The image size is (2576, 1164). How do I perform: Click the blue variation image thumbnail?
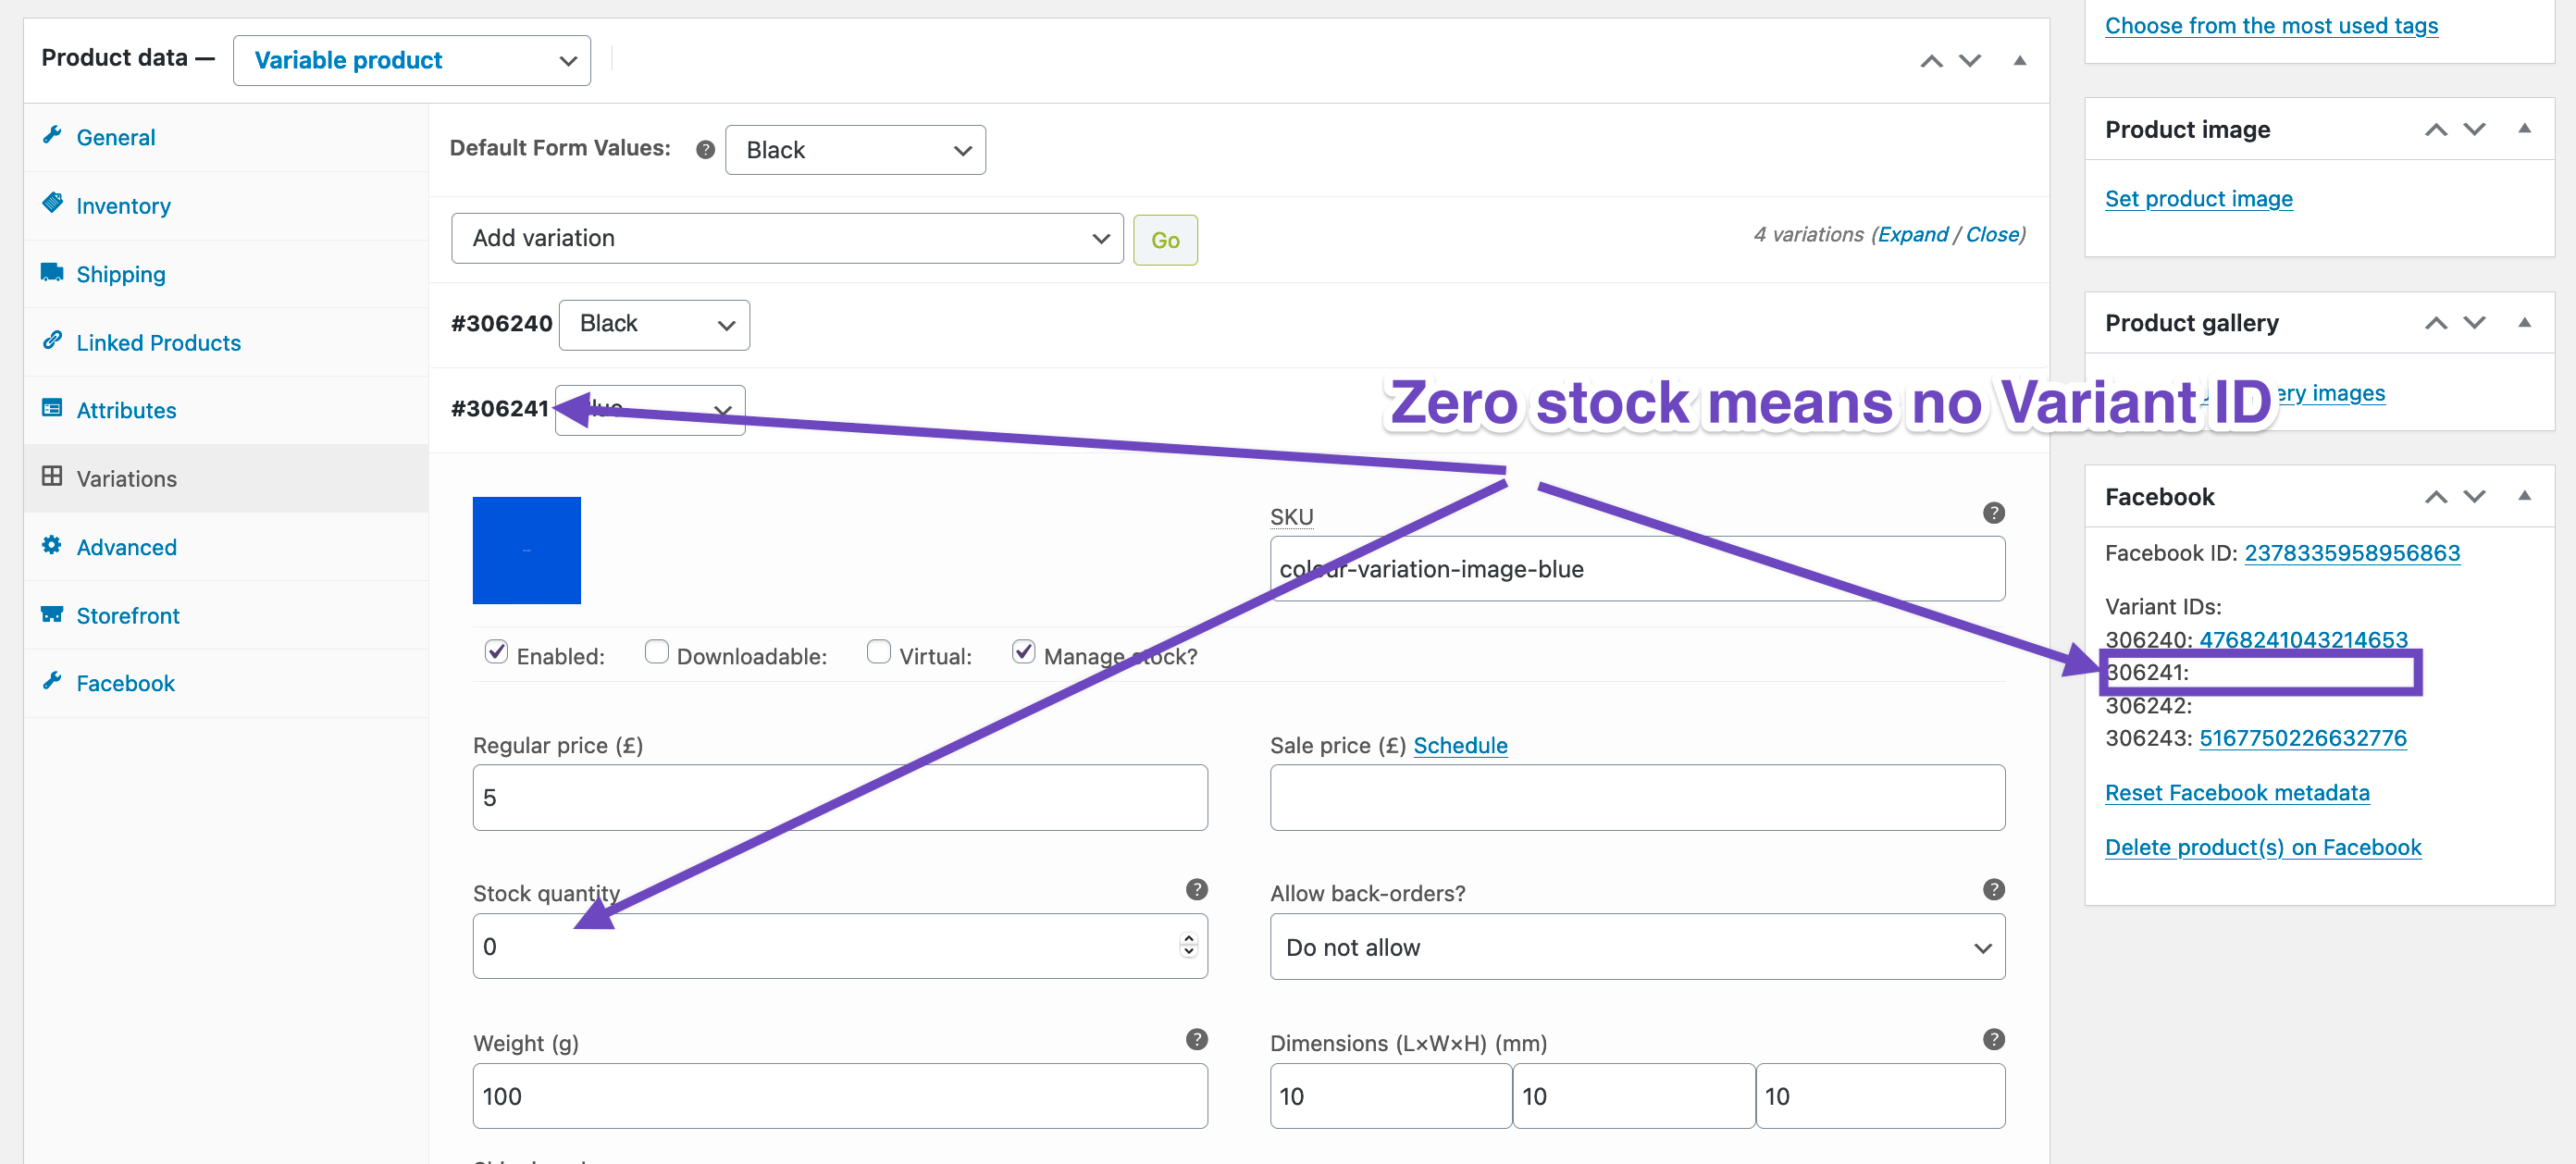click(x=526, y=550)
